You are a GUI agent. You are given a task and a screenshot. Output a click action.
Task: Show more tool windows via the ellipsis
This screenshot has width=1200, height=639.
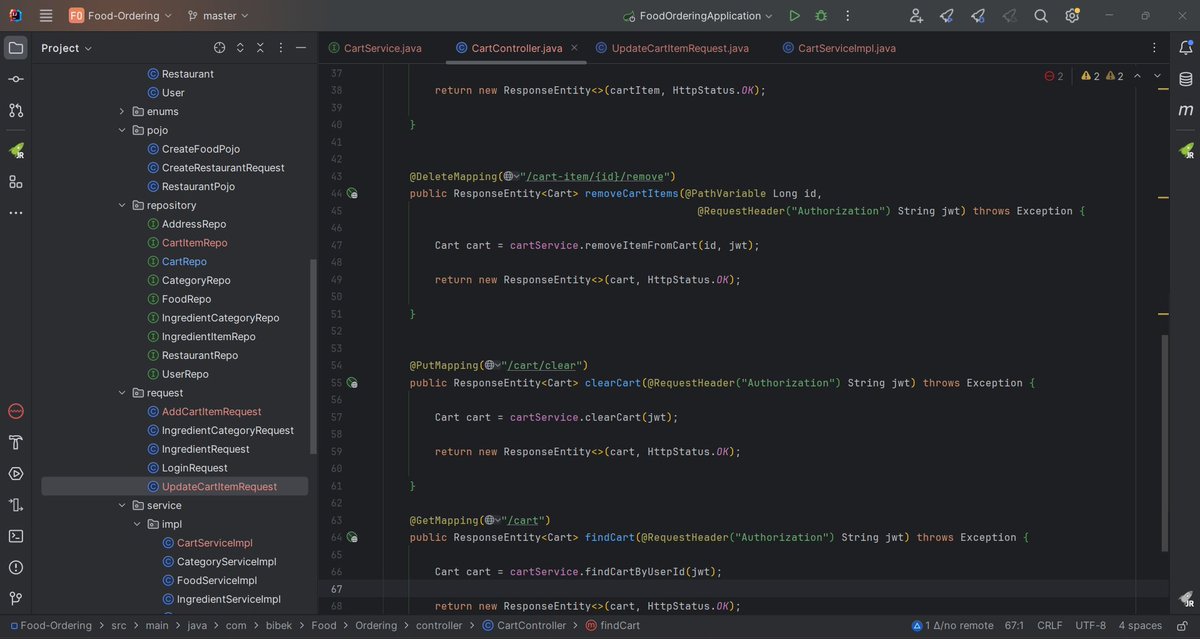point(16,213)
